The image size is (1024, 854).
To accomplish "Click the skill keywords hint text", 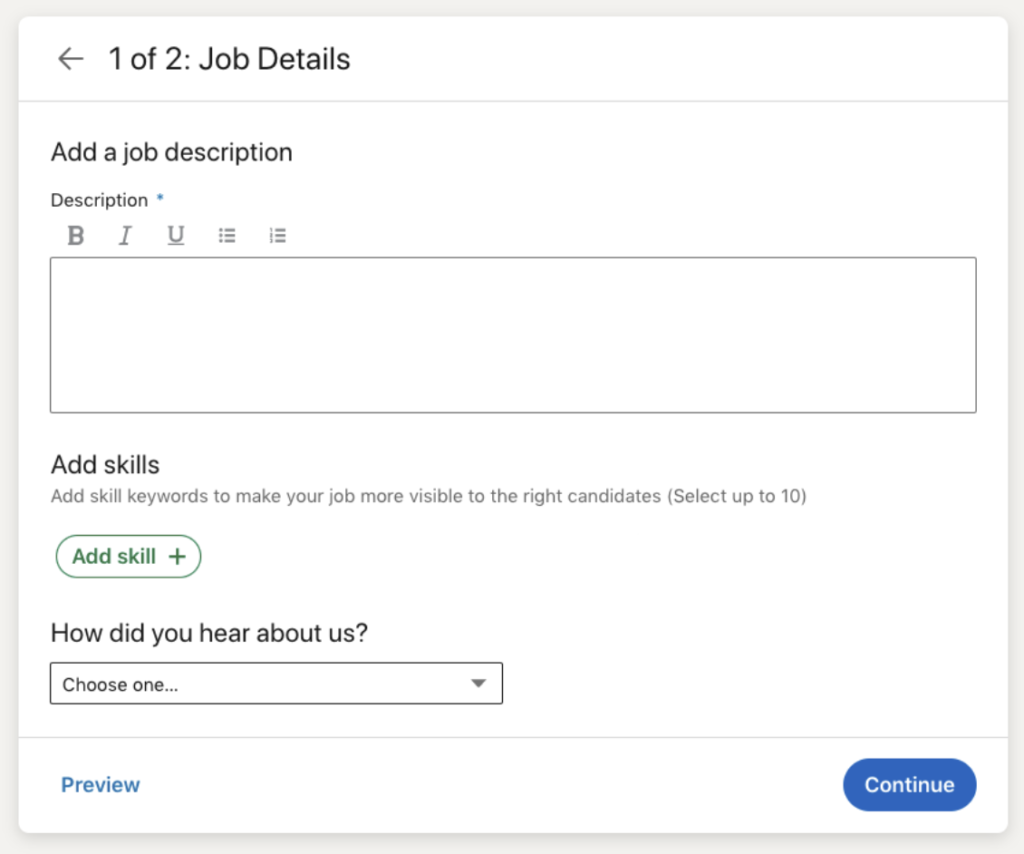I will [428, 496].
